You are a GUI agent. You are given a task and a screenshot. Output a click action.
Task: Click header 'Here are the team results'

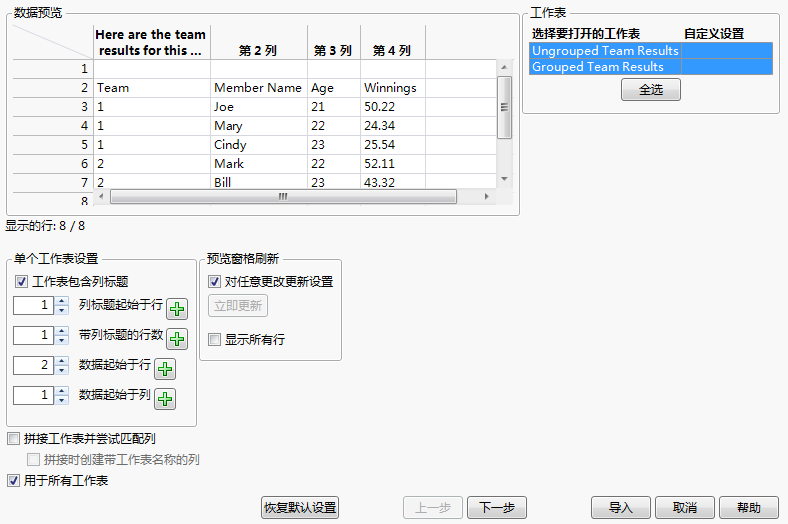pyautogui.click(x=151, y=42)
